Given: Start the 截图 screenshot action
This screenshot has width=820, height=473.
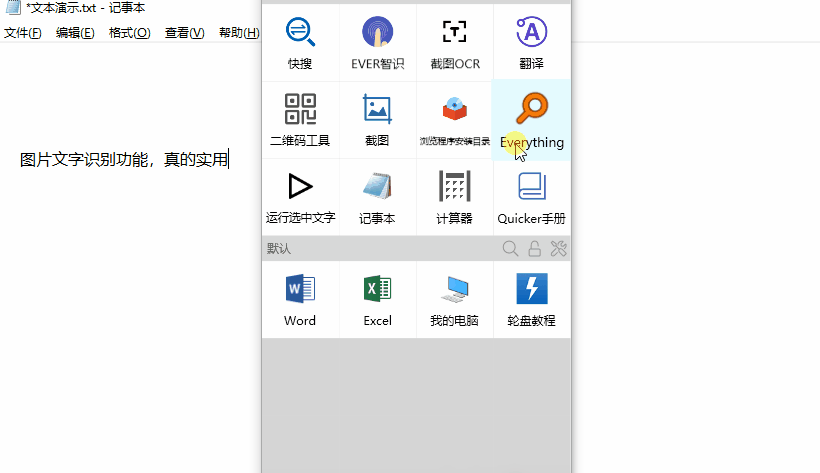Looking at the screenshot, I should [x=378, y=120].
